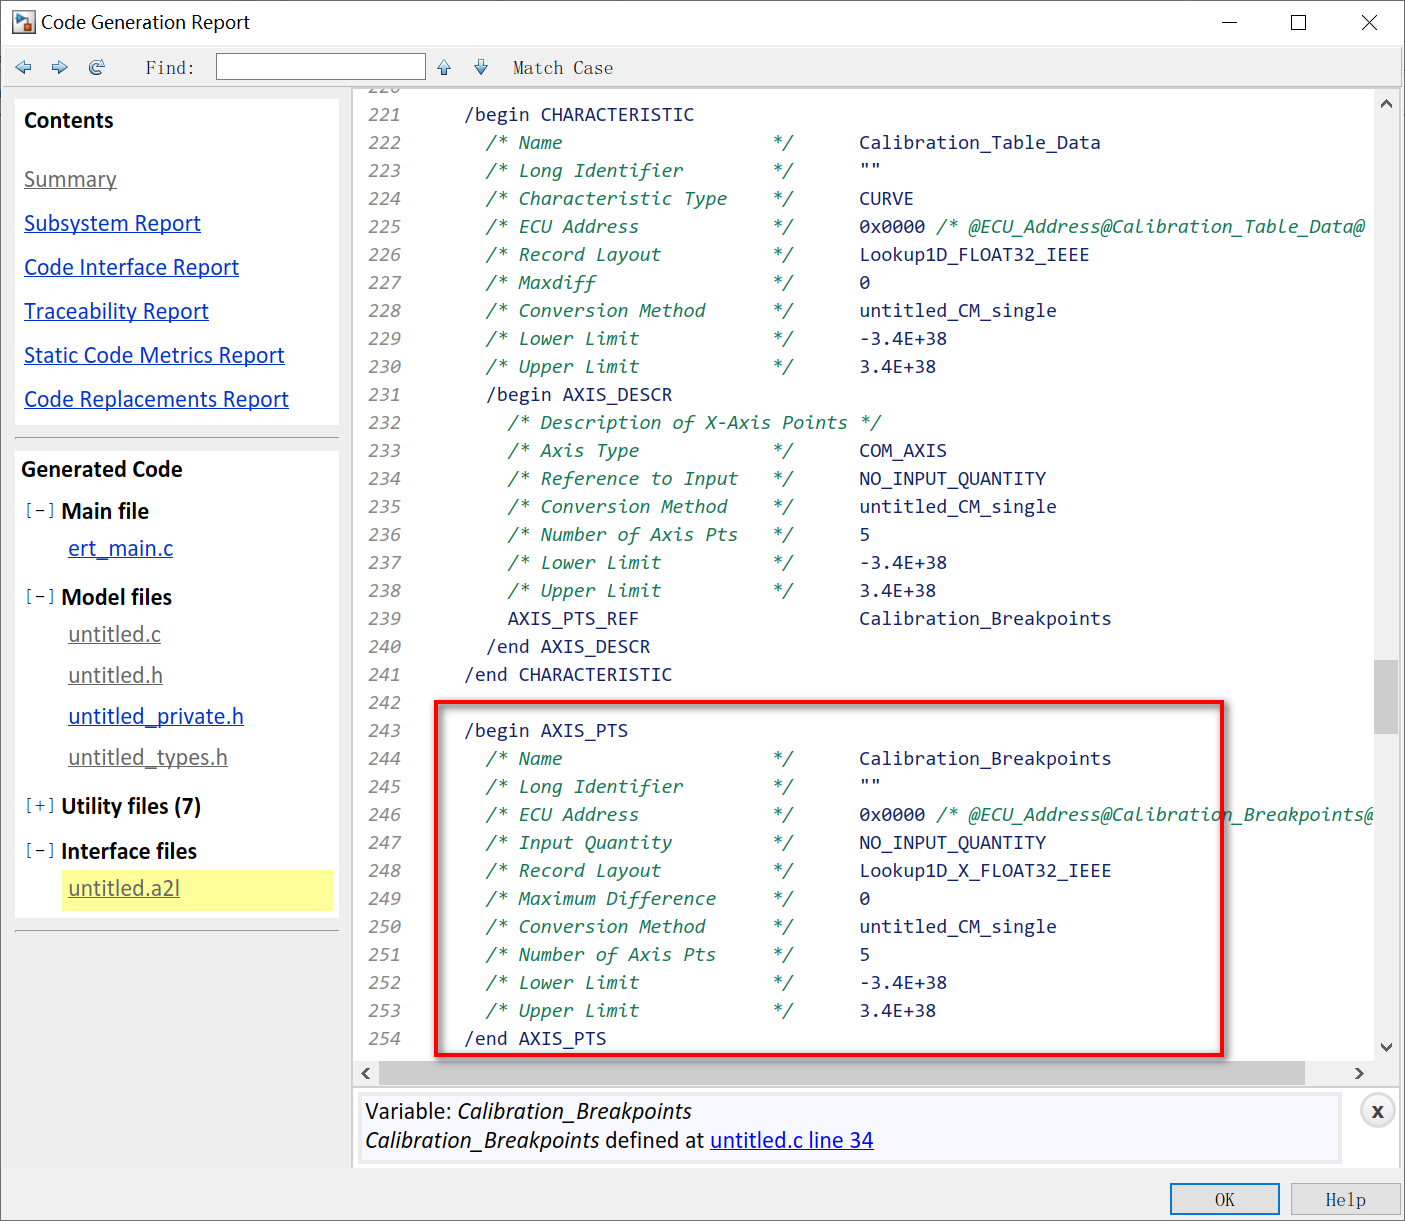Click the vertical scrollbar up arrow
The image size is (1405, 1221).
(x=1386, y=103)
